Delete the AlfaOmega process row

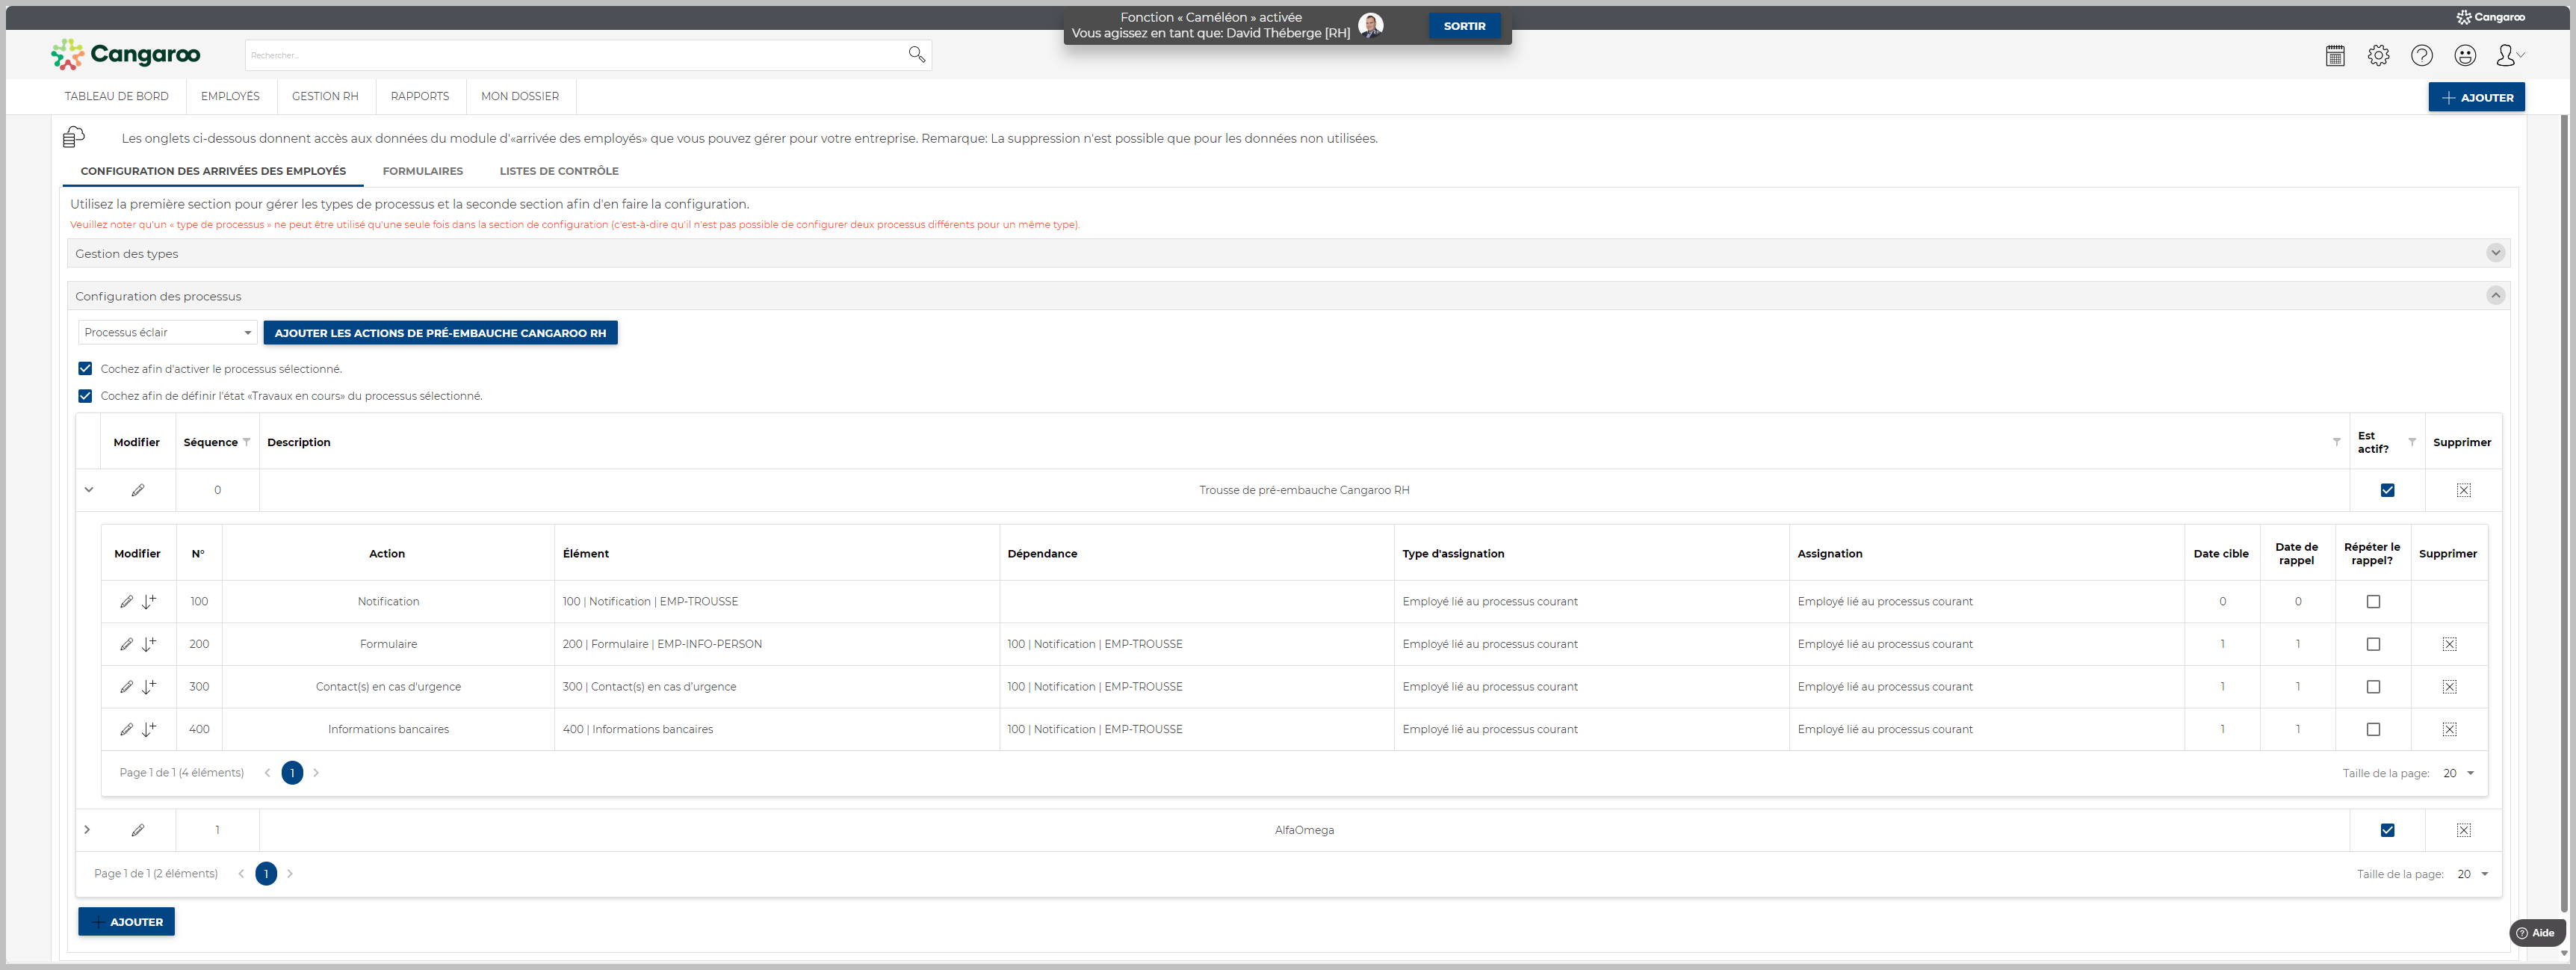(2463, 830)
